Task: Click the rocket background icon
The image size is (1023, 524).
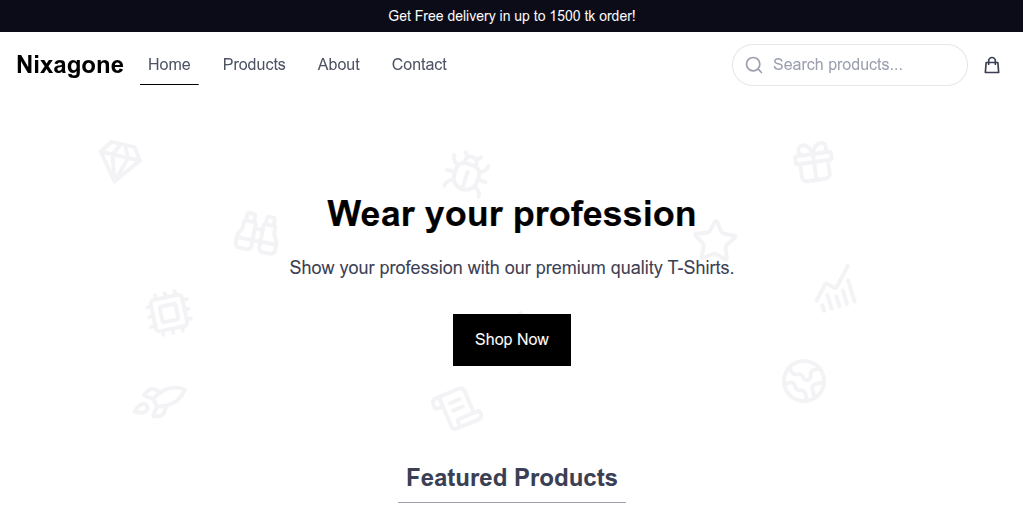Action: (159, 401)
